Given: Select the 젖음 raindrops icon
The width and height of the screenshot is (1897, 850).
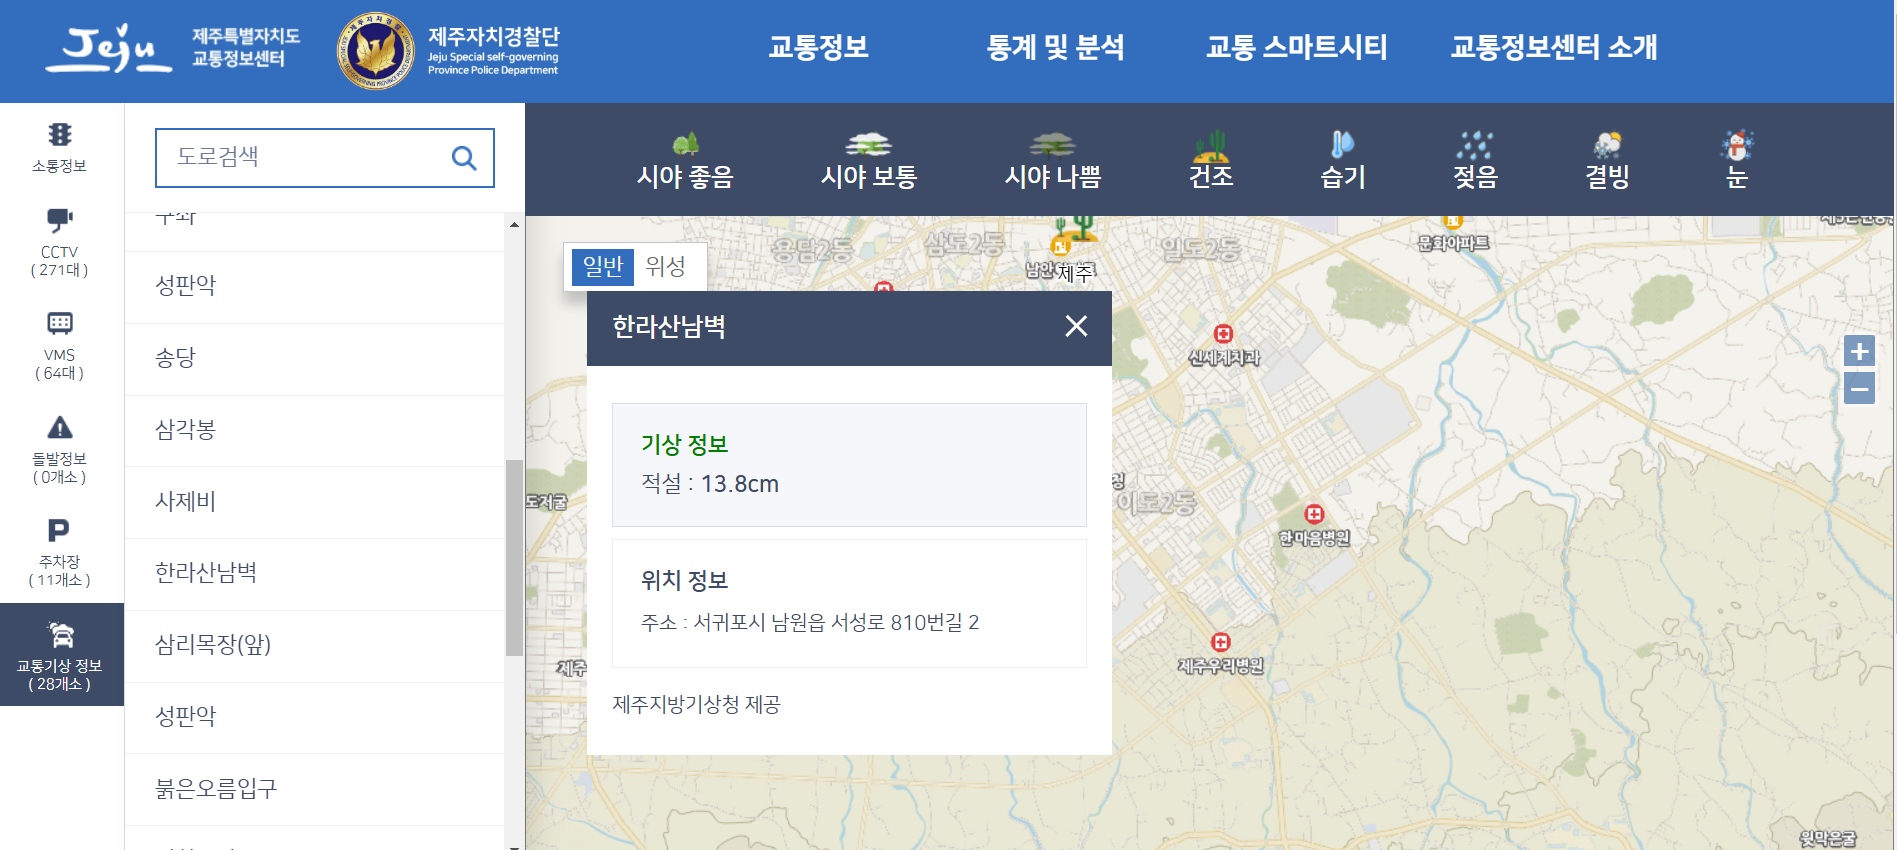Looking at the screenshot, I should (x=1475, y=145).
